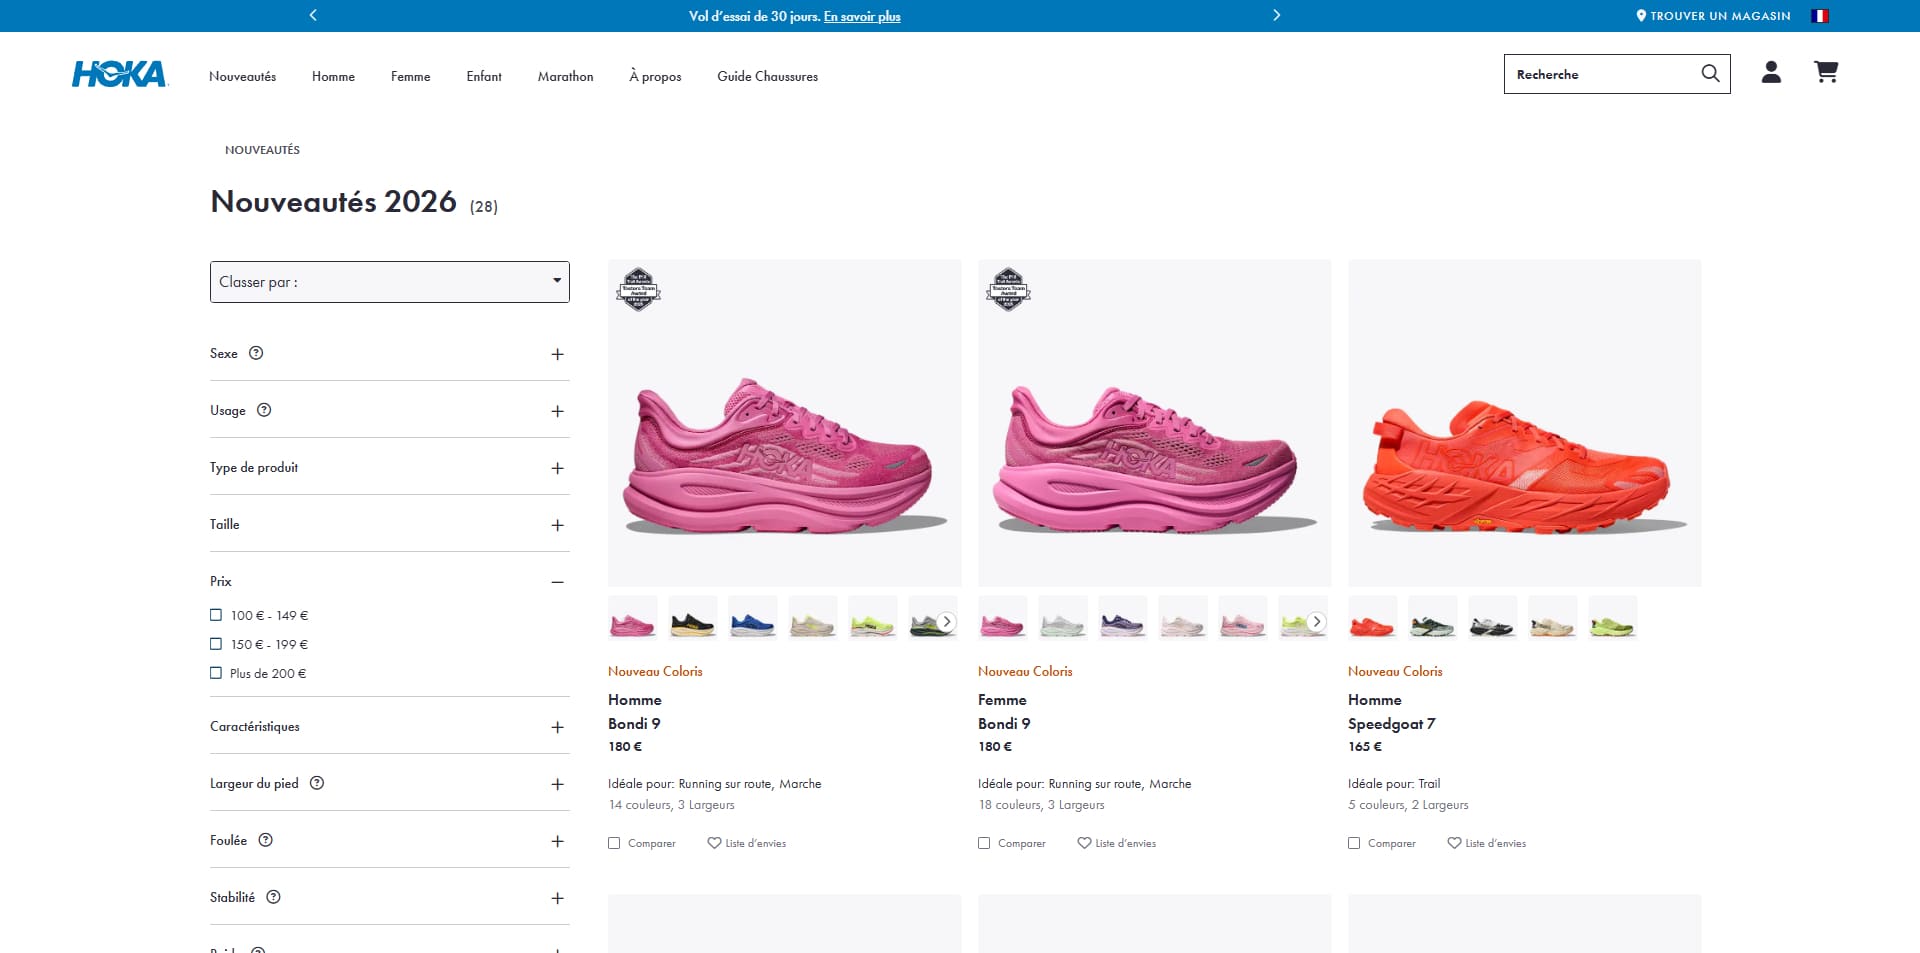Add Homme Bondi 9 to wishlist
This screenshot has height=953, width=1920.
pos(746,843)
